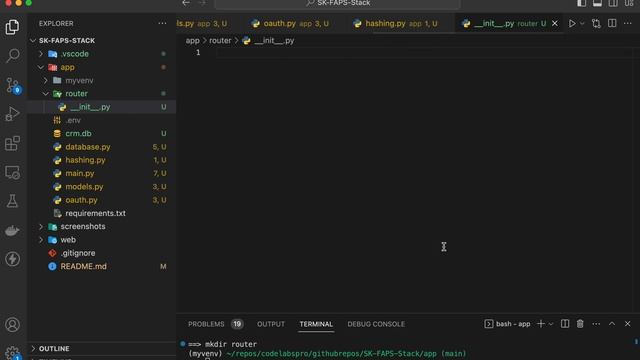This screenshot has width=640, height=360.
Task: Open the Manage gear icon
Action: [x=12, y=353]
